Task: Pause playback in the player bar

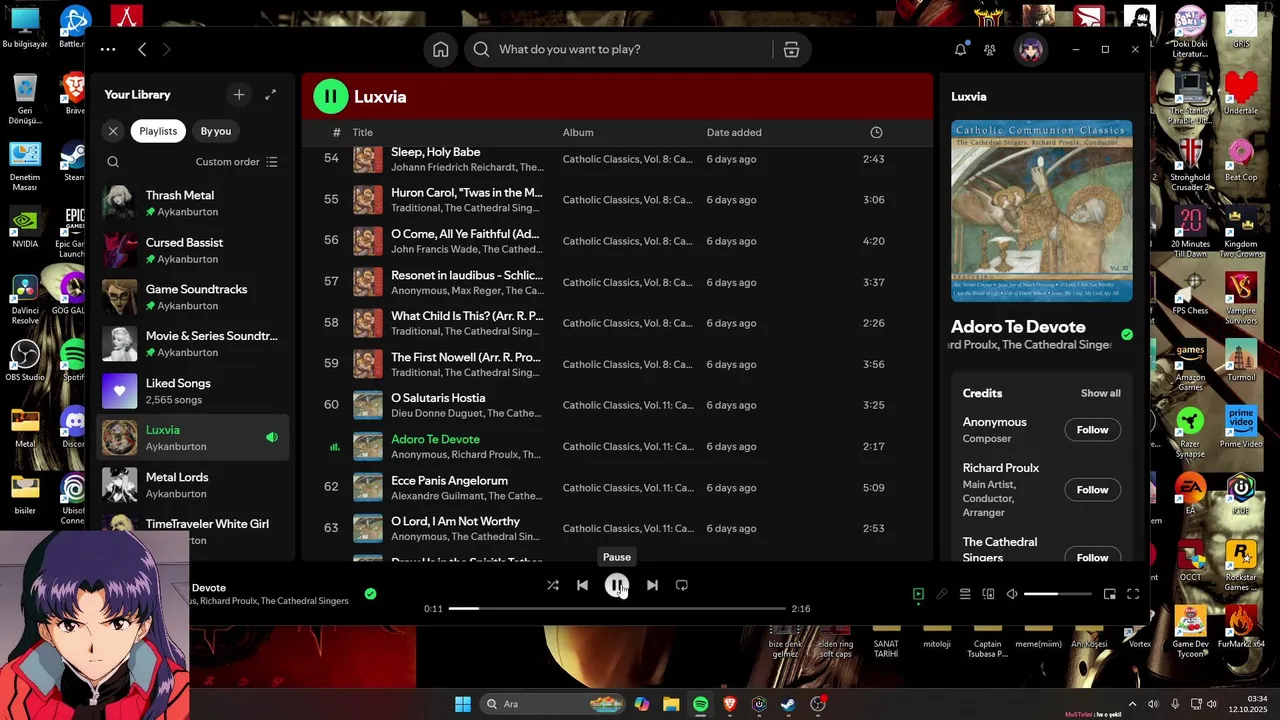Action: tap(617, 585)
